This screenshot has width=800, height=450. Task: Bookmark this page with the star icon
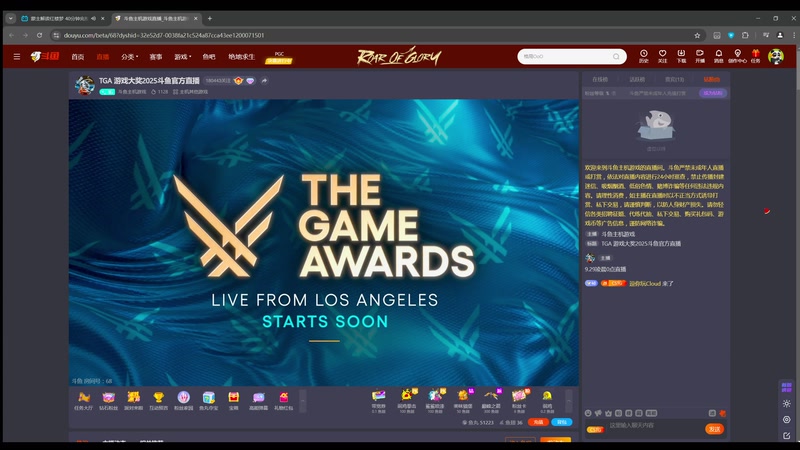697,35
